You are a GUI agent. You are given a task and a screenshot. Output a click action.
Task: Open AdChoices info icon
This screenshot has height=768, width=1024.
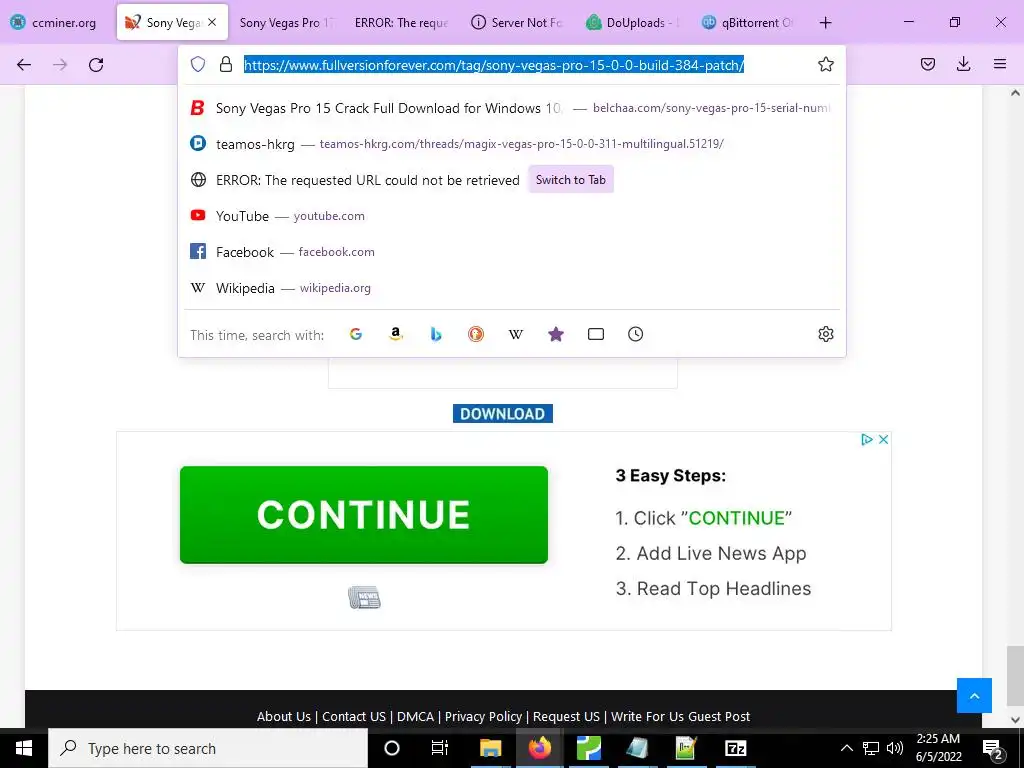(x=867, y=440)
